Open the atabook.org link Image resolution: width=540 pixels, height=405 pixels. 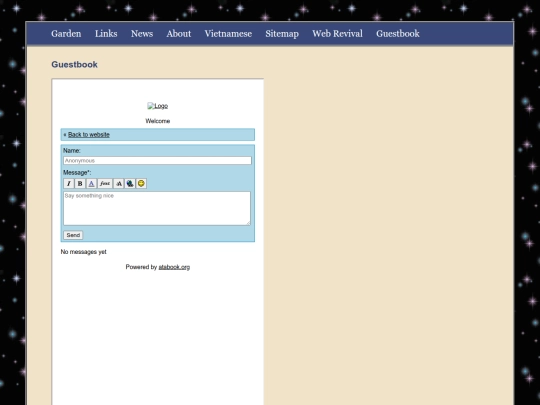[x=174, y=267]
